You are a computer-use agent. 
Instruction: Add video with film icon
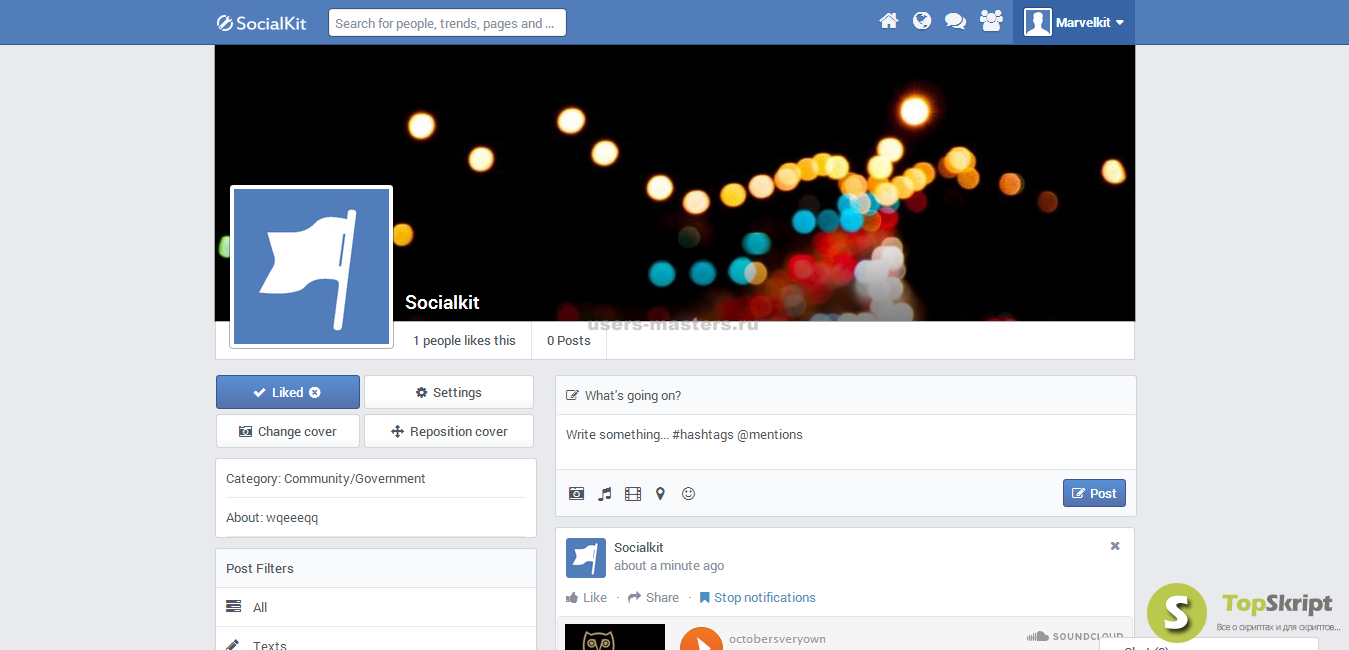[x=633, y=494]
